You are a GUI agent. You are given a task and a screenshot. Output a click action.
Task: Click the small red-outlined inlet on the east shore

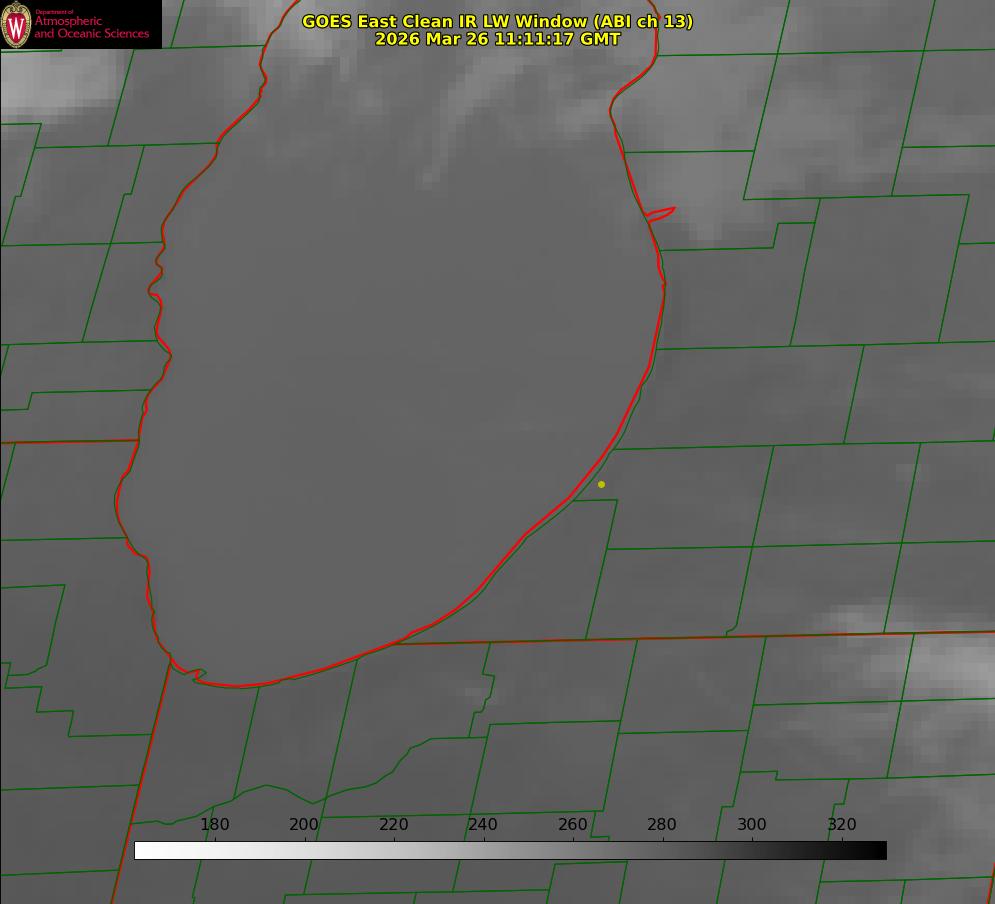click(660, 213)
